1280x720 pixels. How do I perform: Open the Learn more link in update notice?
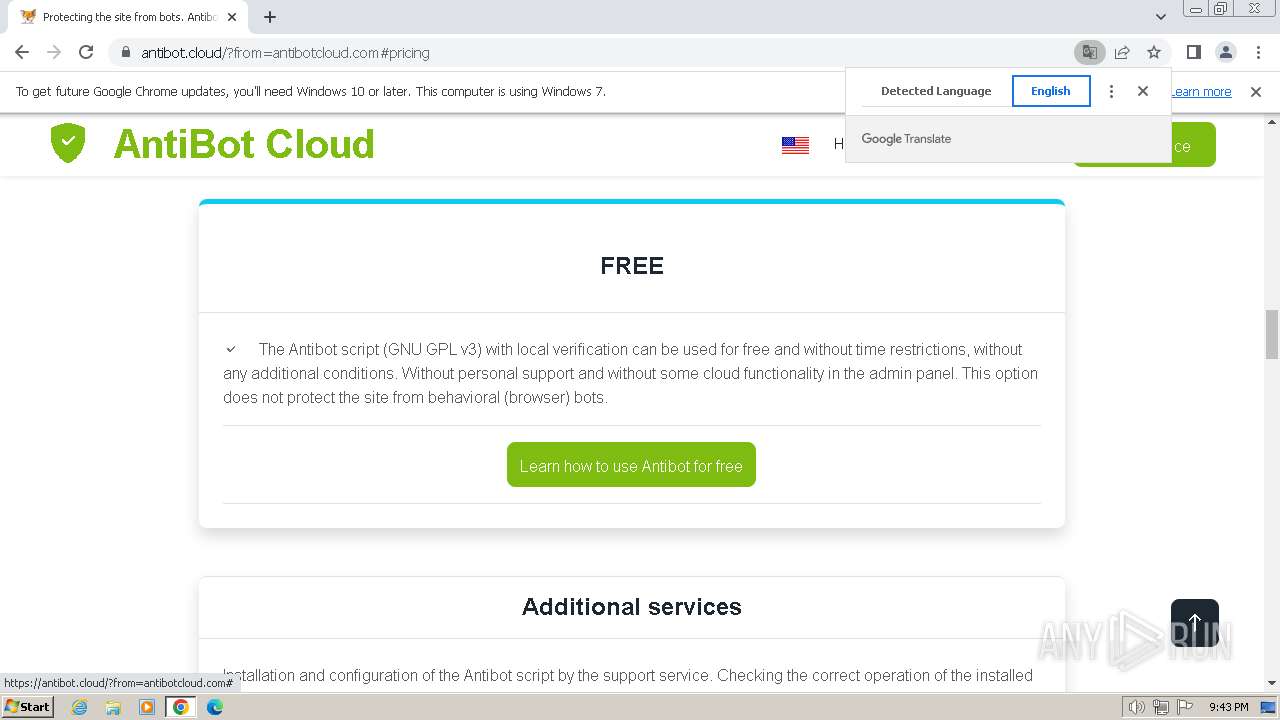[1201, 91]
